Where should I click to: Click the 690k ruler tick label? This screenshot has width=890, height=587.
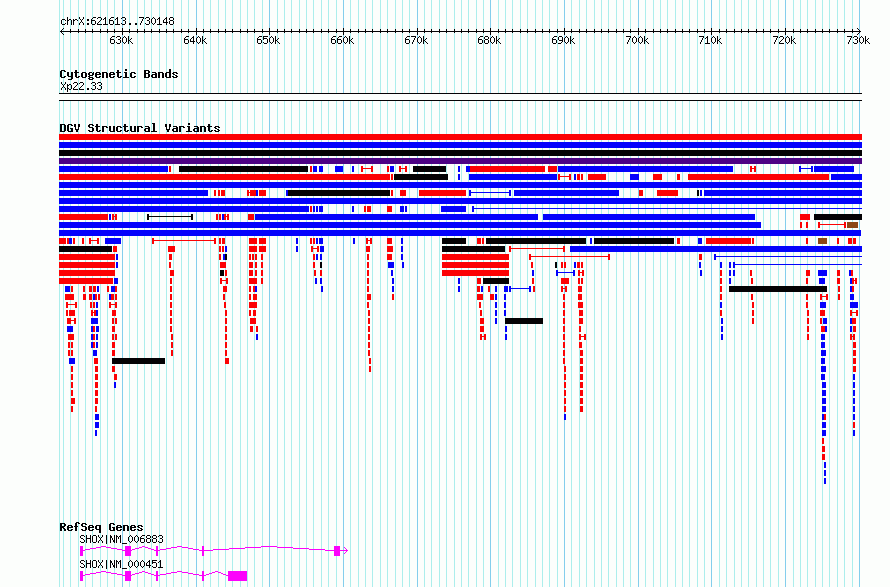point(562,41)
